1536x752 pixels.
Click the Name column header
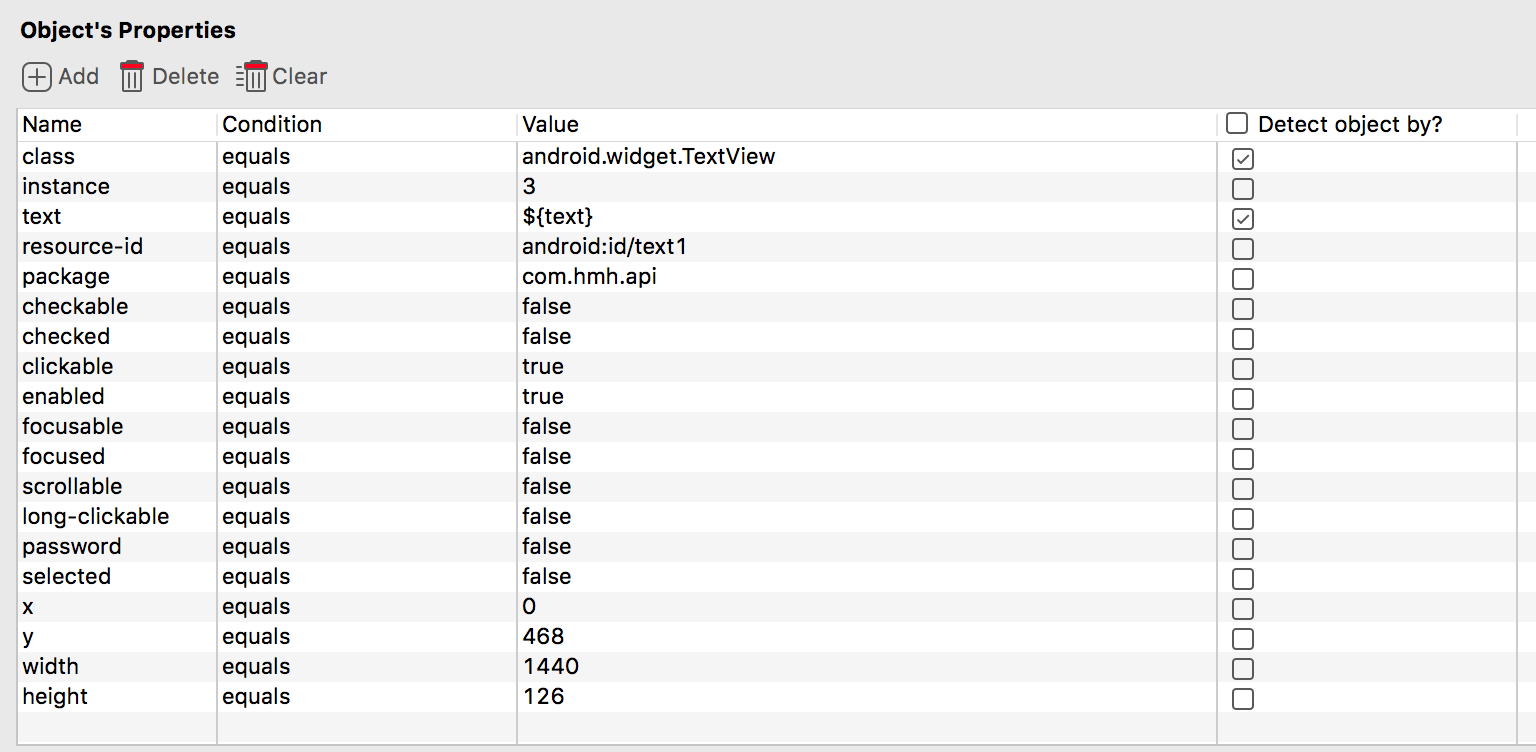52,125
